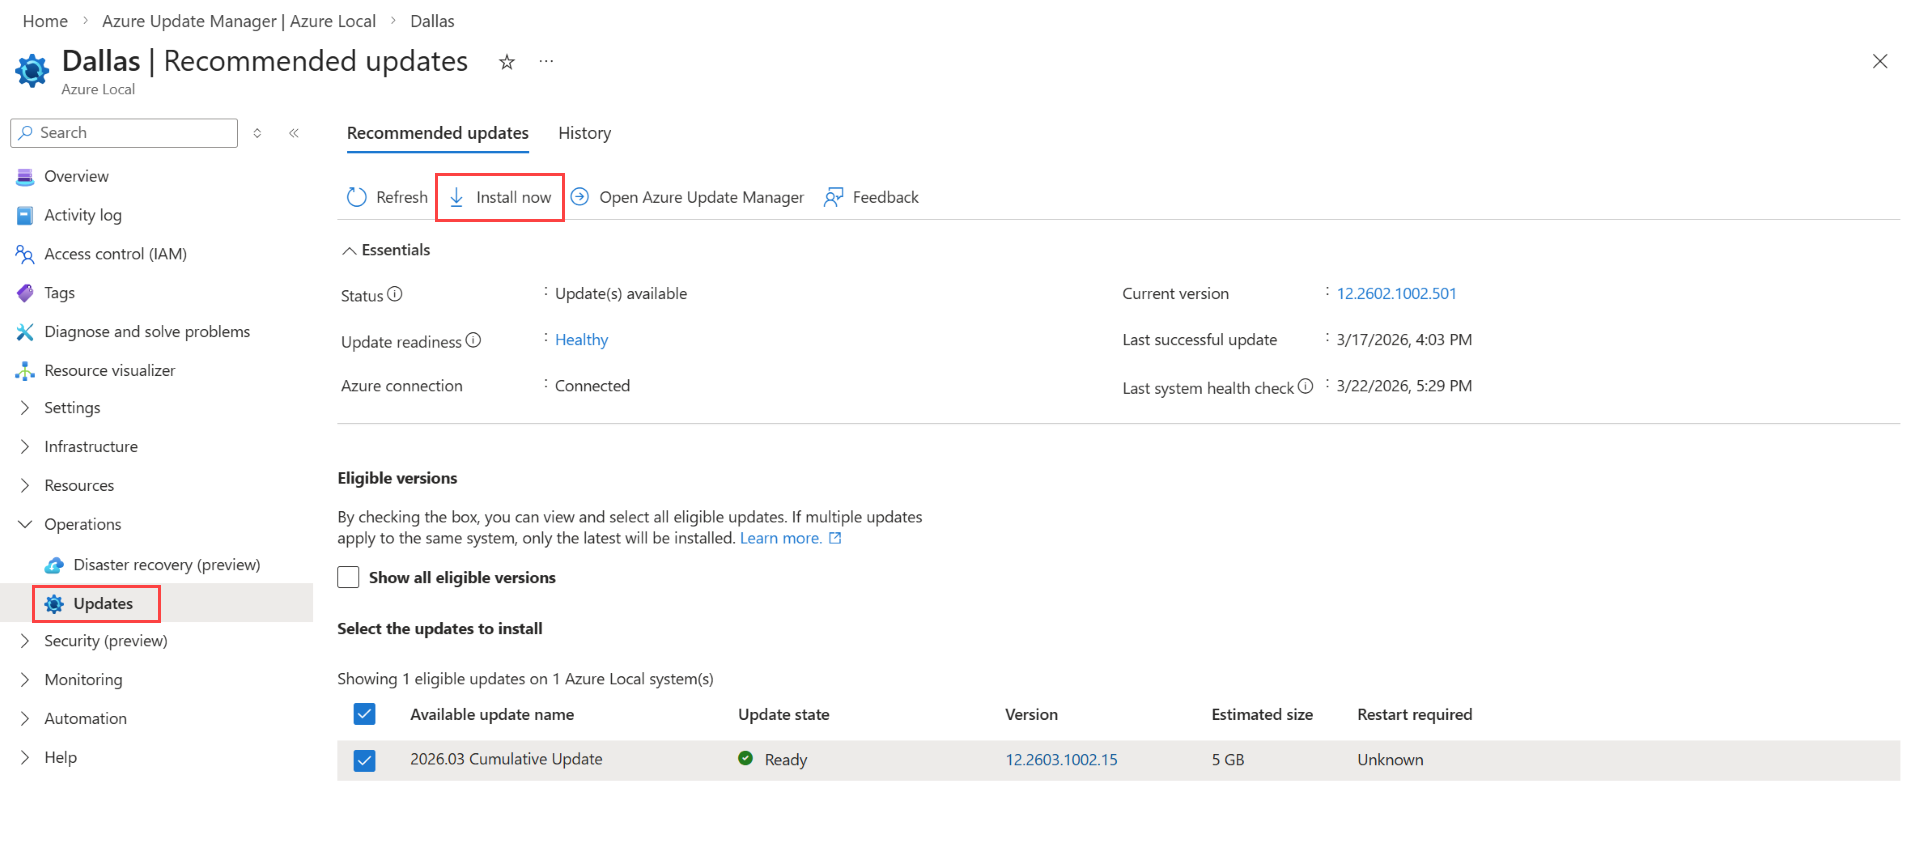Click the Update state column header

[x=784, y=715]
